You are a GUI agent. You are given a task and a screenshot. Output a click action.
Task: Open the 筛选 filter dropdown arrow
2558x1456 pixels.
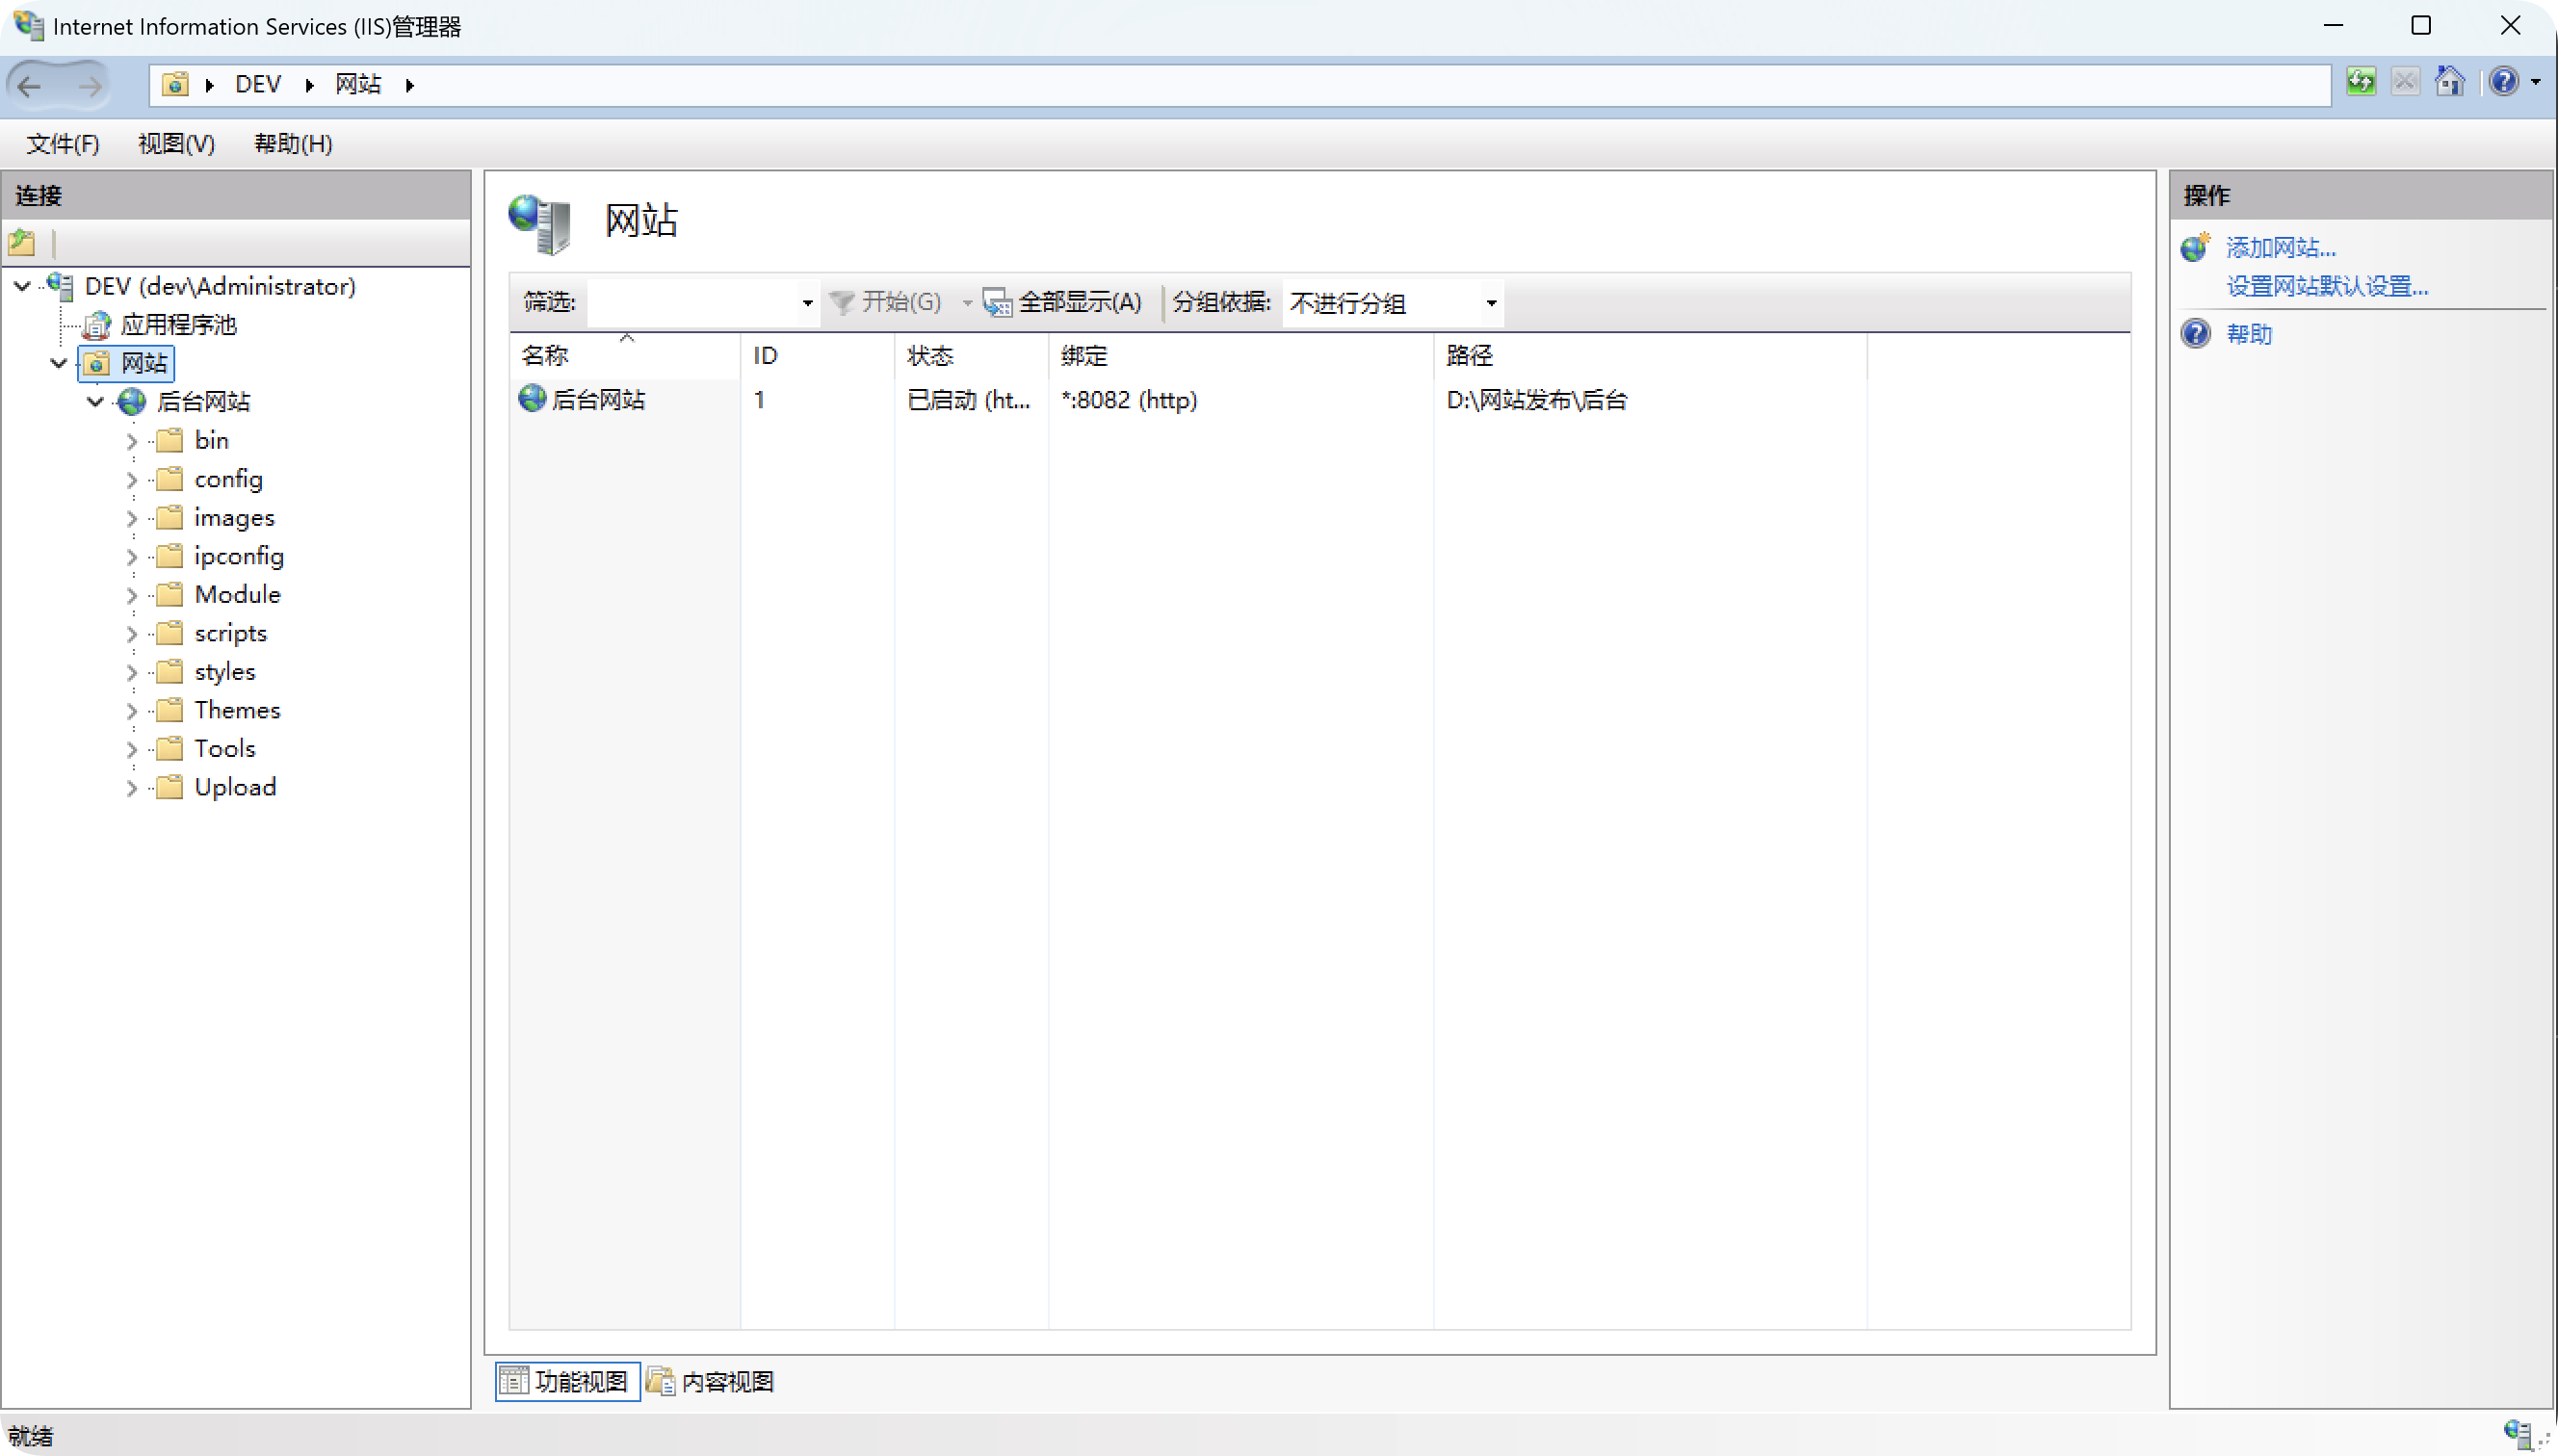click(807, 303)
